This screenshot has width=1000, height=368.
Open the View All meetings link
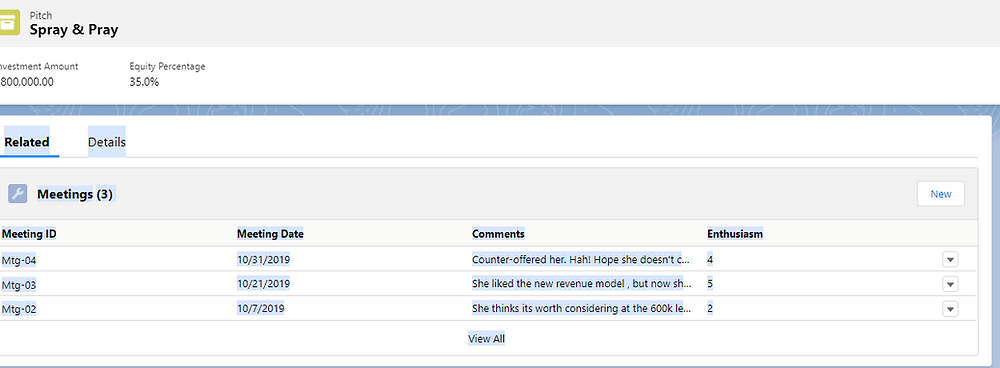coord(487,339)
